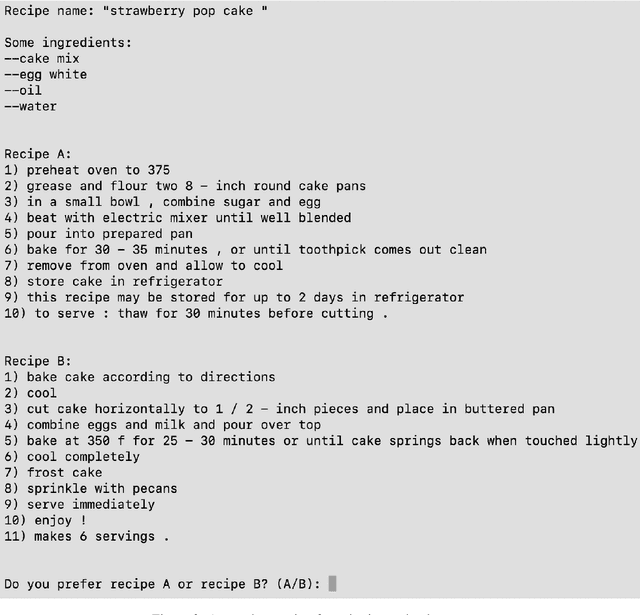Click the "--oil" ingredient line
This screenshot has height=615, width=640.
24,90
